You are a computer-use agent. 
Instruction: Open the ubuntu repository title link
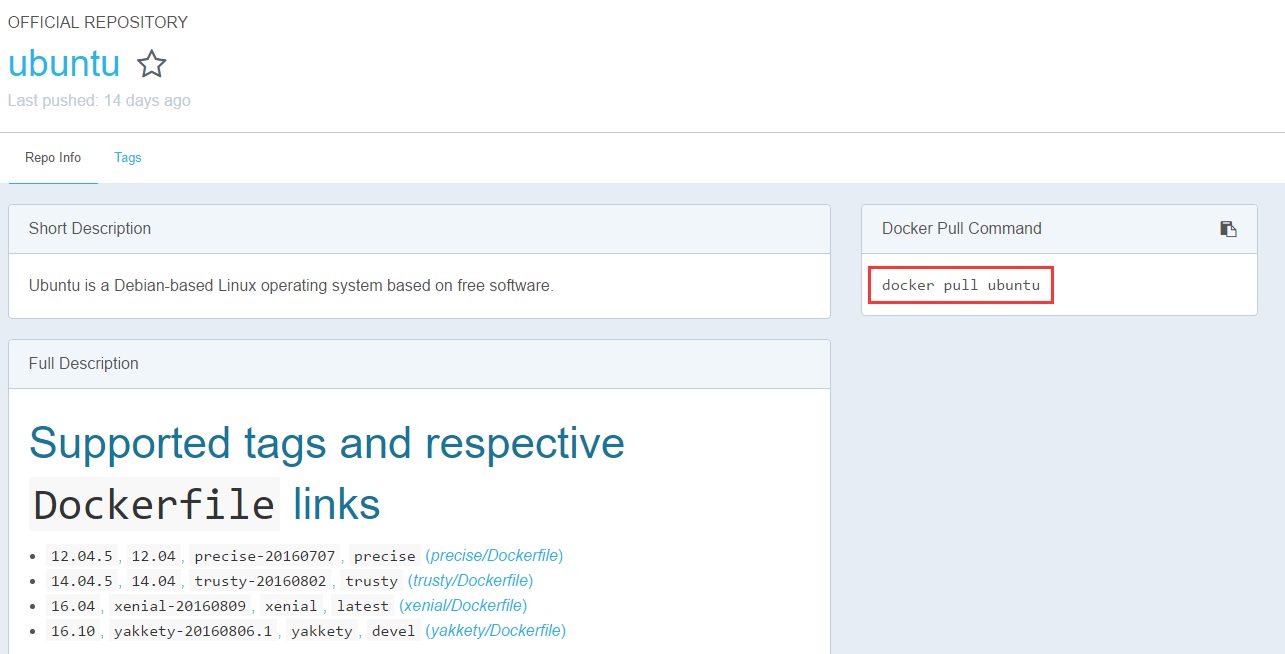(x=64, y=63)
